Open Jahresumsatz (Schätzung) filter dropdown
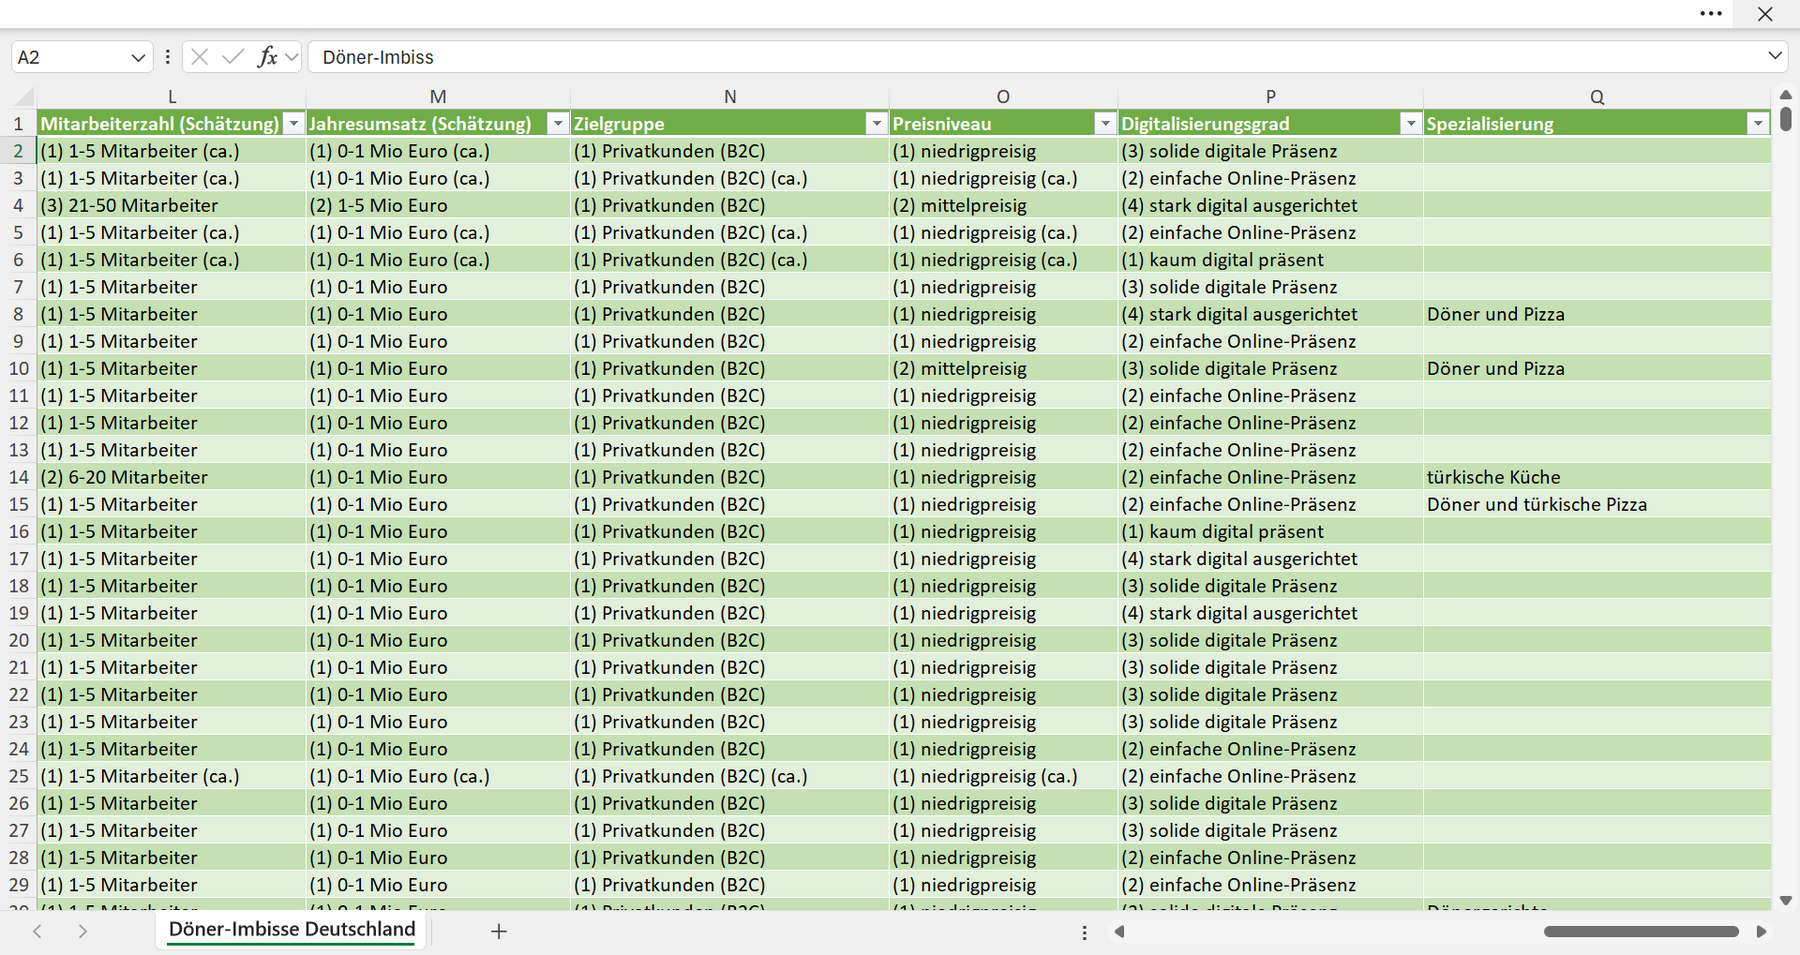Screen dimensions: 1800x955 pyautogui.click(x=558, y=124)
